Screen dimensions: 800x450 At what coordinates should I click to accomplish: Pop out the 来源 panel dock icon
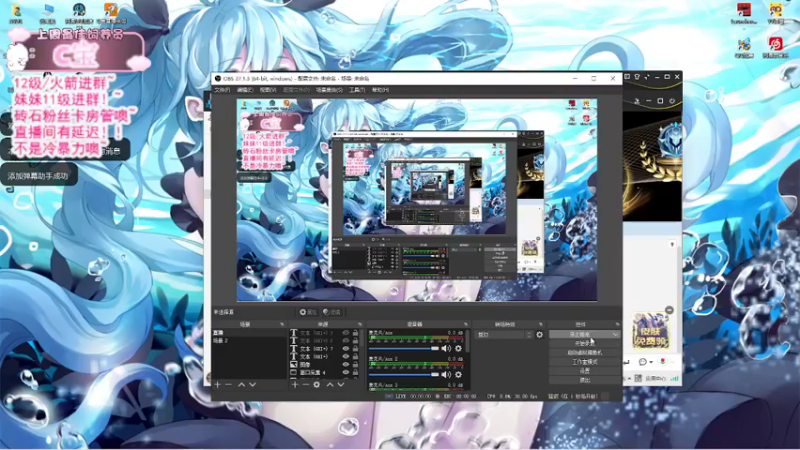[x=360, y=324]
